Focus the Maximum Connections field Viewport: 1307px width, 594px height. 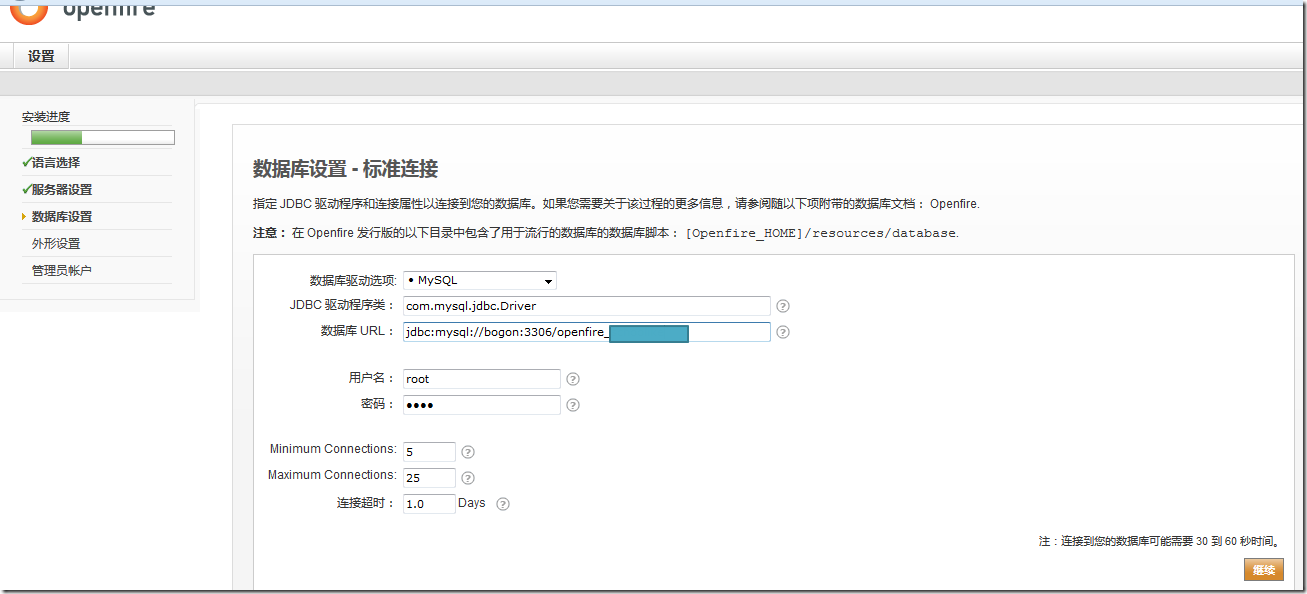pyautogui.click(x=429, y=478)
